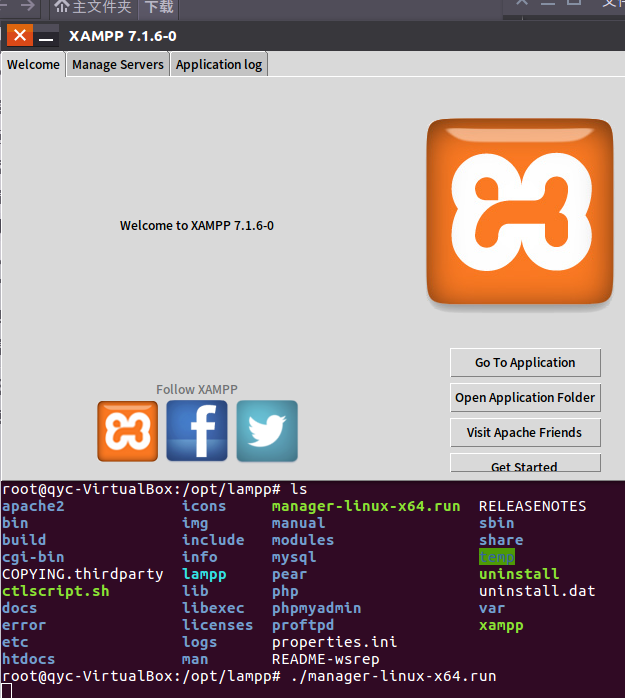625x698 pixels.
Task: Click the green uninstall entry in terminal
Action: tap(519, 574)
